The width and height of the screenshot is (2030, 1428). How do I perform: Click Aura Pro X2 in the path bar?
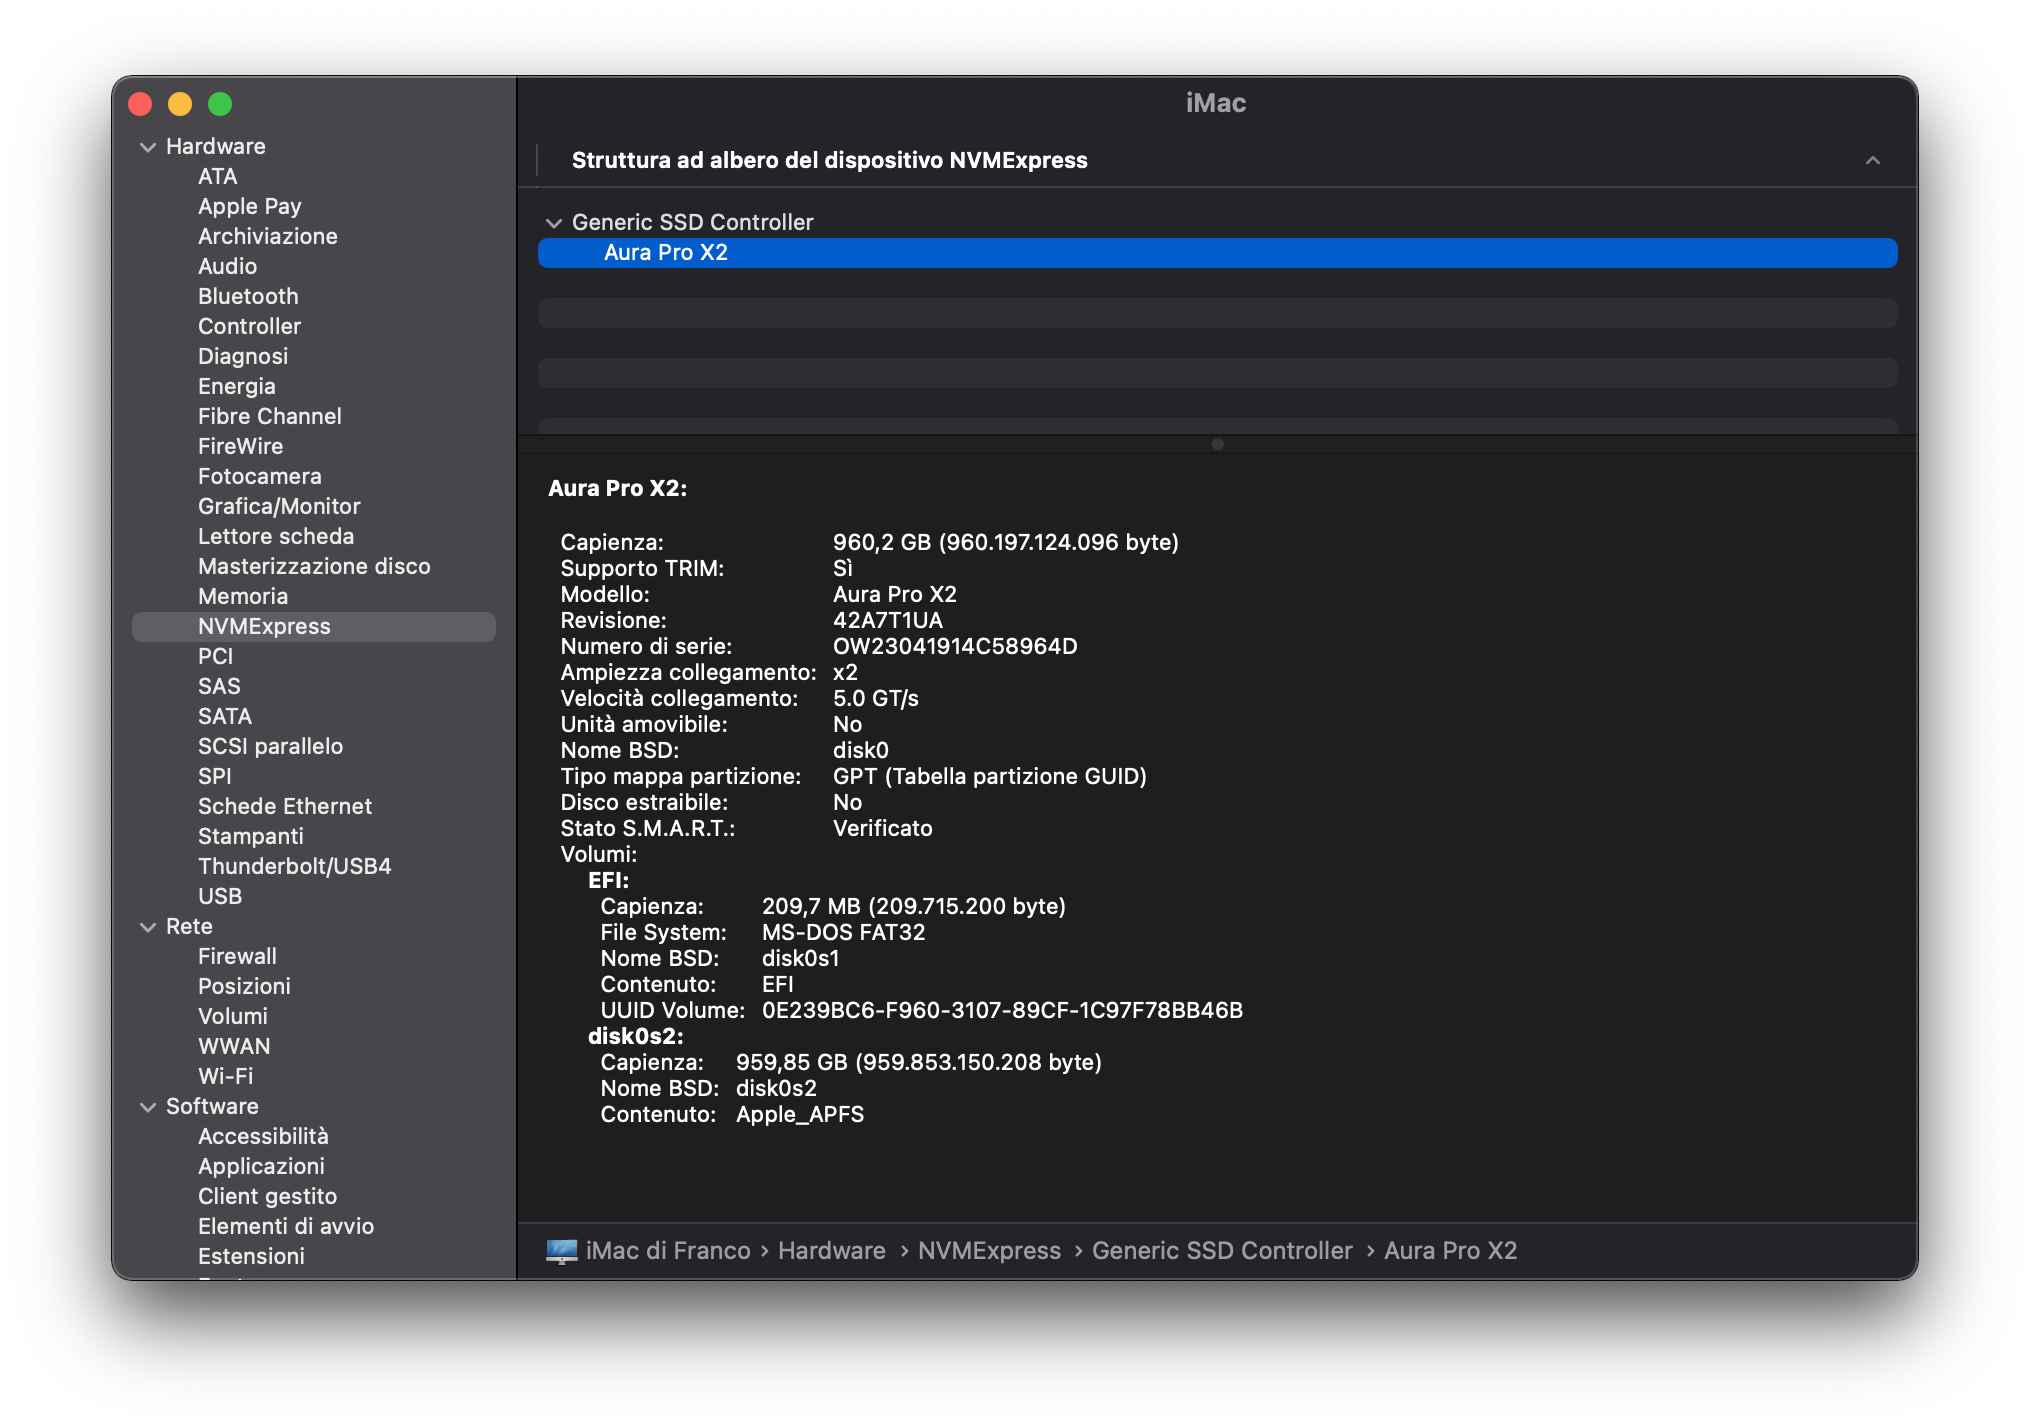[x=1451, y=1251]
